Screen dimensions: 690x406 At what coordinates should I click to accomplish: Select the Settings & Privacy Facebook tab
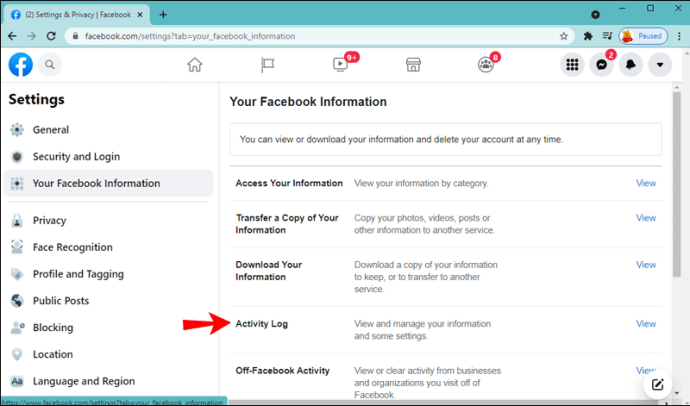[77, 15]
